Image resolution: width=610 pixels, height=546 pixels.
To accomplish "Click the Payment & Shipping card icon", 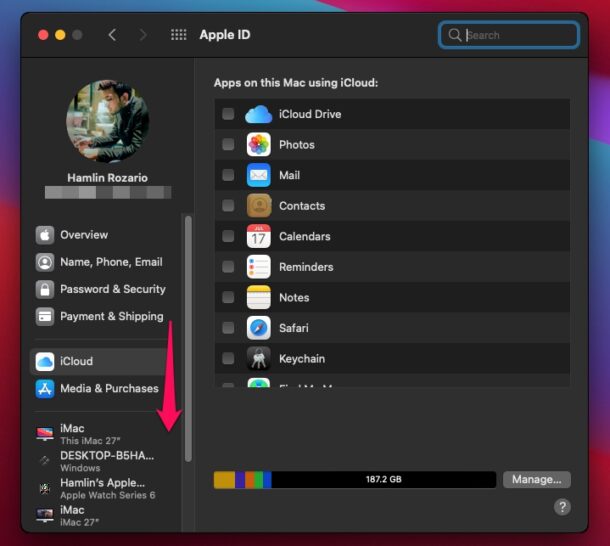I will pos(45,317).
